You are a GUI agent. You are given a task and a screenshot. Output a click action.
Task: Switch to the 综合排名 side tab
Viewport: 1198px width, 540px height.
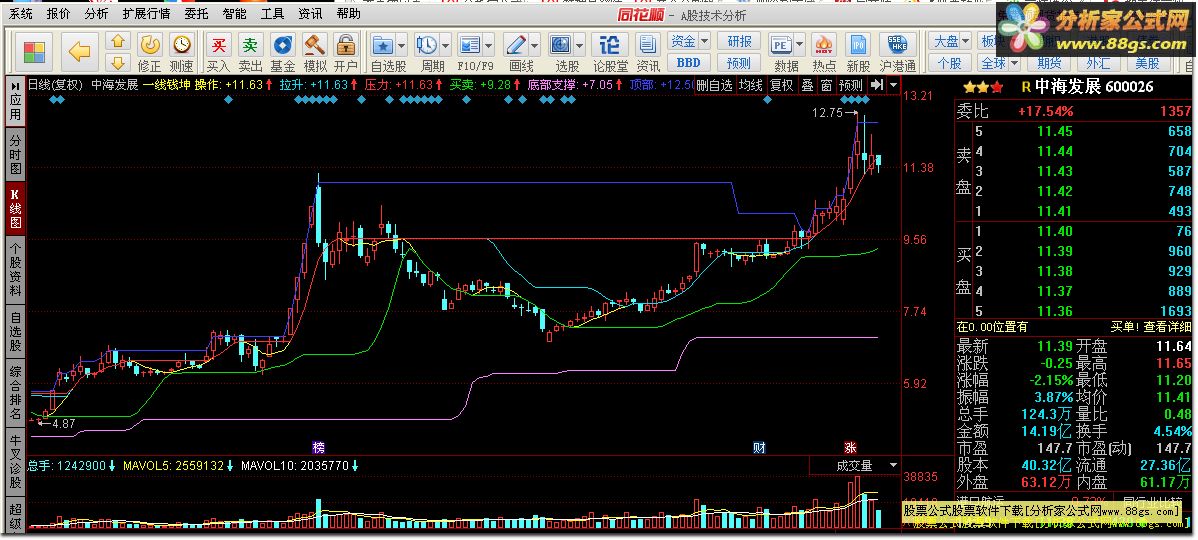[15, 393]
